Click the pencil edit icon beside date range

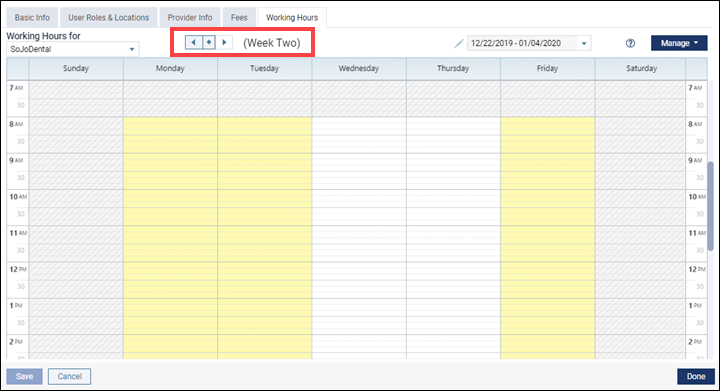point(458,44)
